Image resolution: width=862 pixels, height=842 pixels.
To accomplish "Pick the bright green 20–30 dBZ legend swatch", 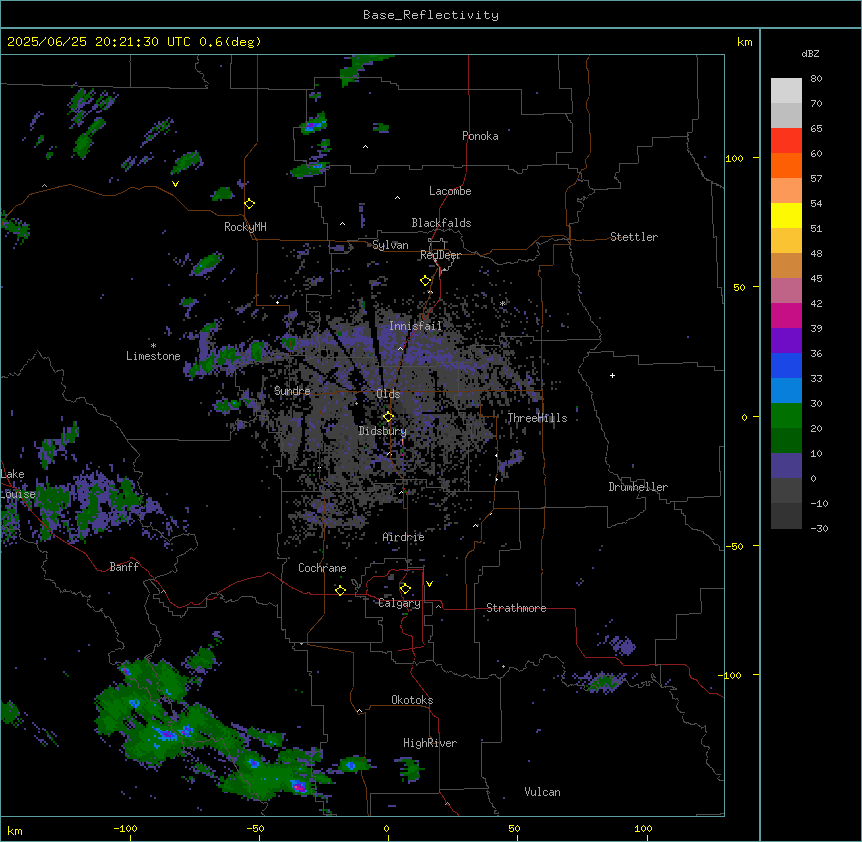I will (786, 416).
